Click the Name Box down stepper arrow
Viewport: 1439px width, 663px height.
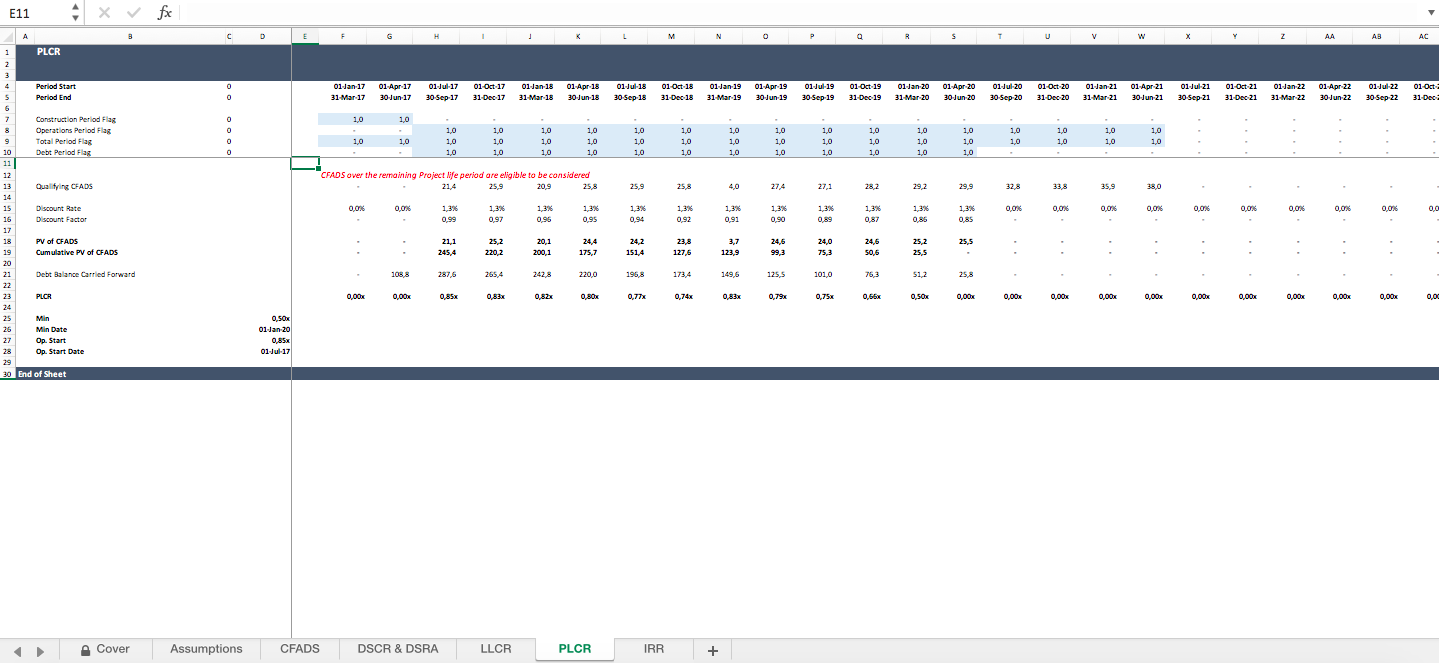(x=74, y=18)
